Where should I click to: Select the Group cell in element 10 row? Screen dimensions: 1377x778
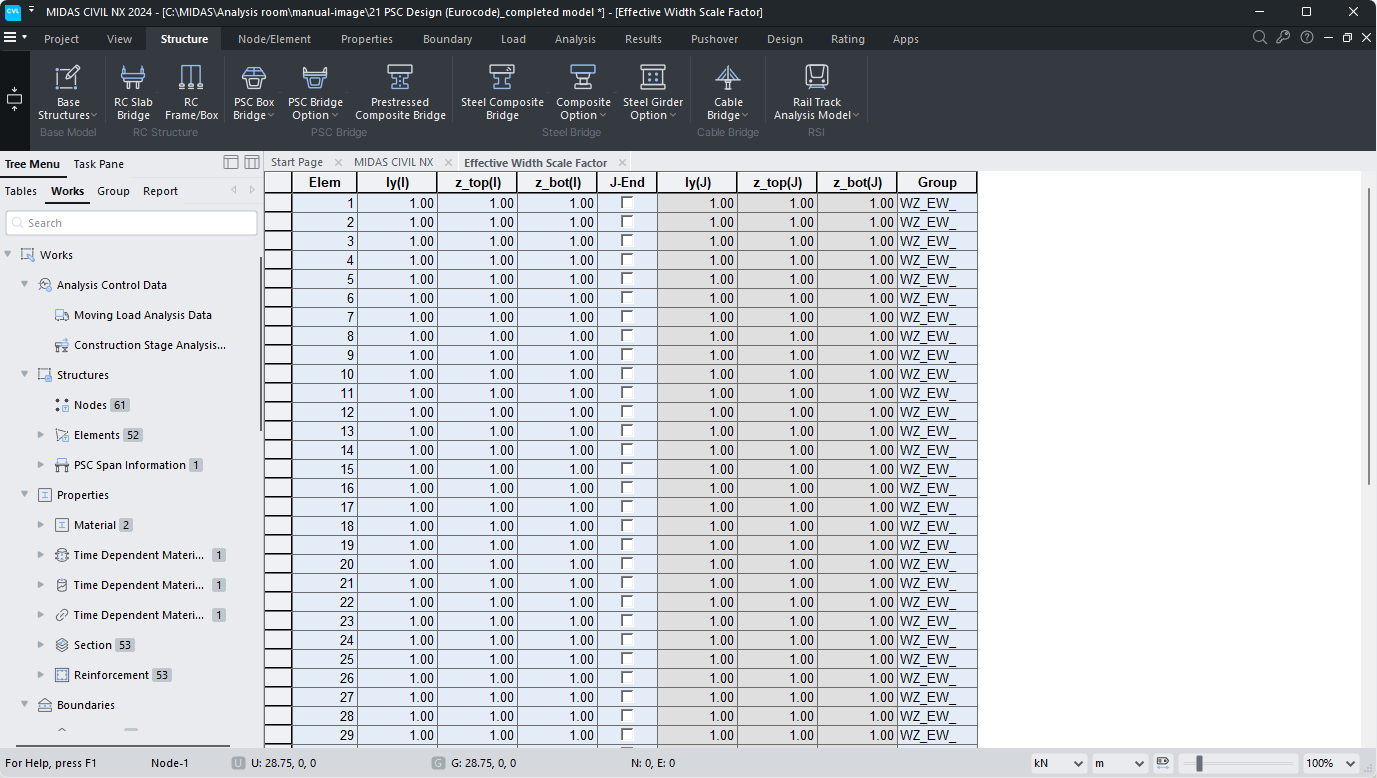pyautogui.click(x=937, y=374)
